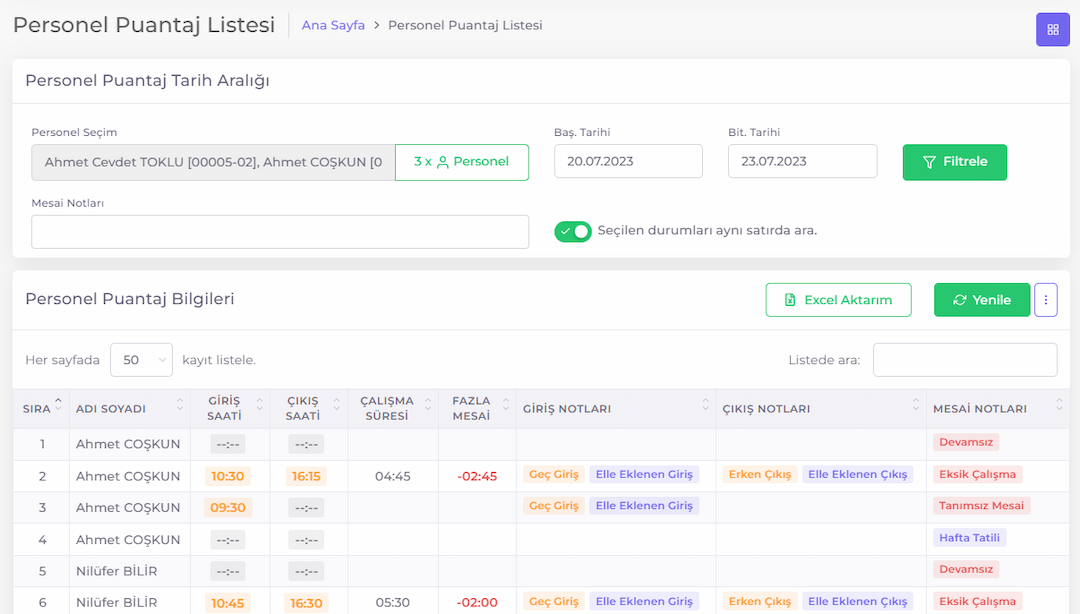This screenshot has width=1080, height=614.
Task: Click the Baş. Tarihi date field
Action: pyautogui.click(x=628, y=161)
